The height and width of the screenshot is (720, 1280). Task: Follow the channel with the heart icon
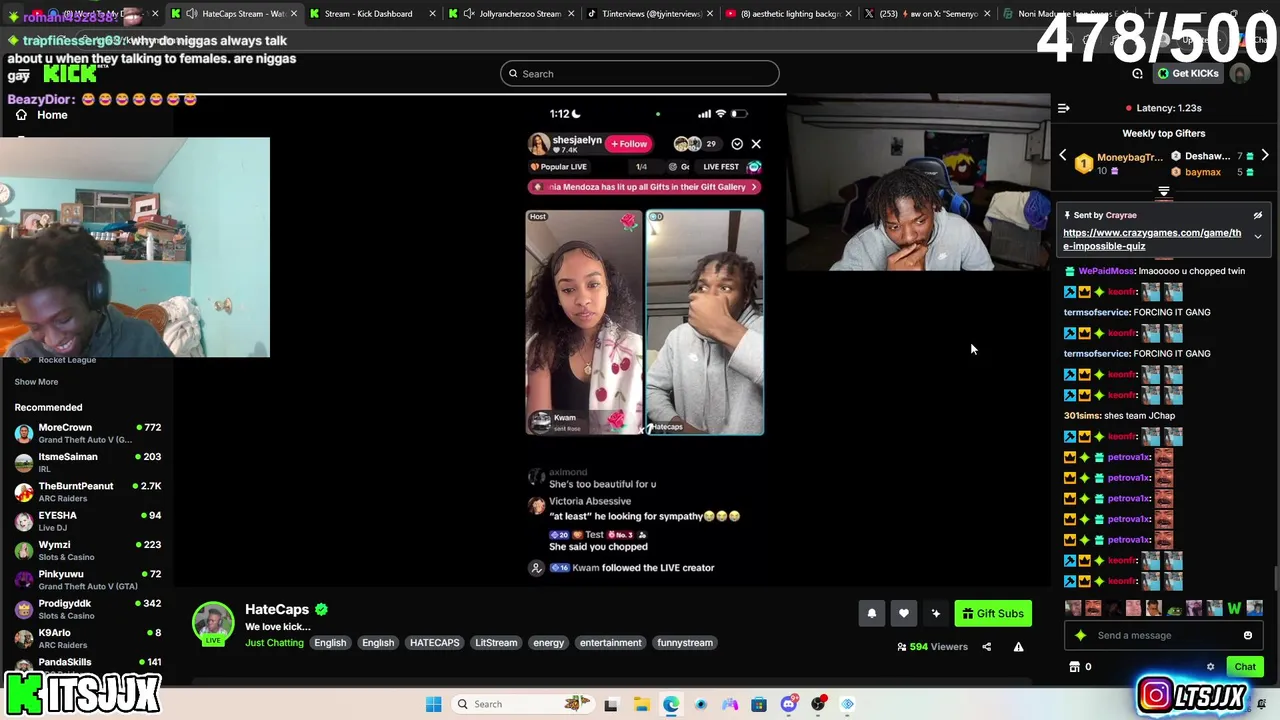tap(904, 614)
